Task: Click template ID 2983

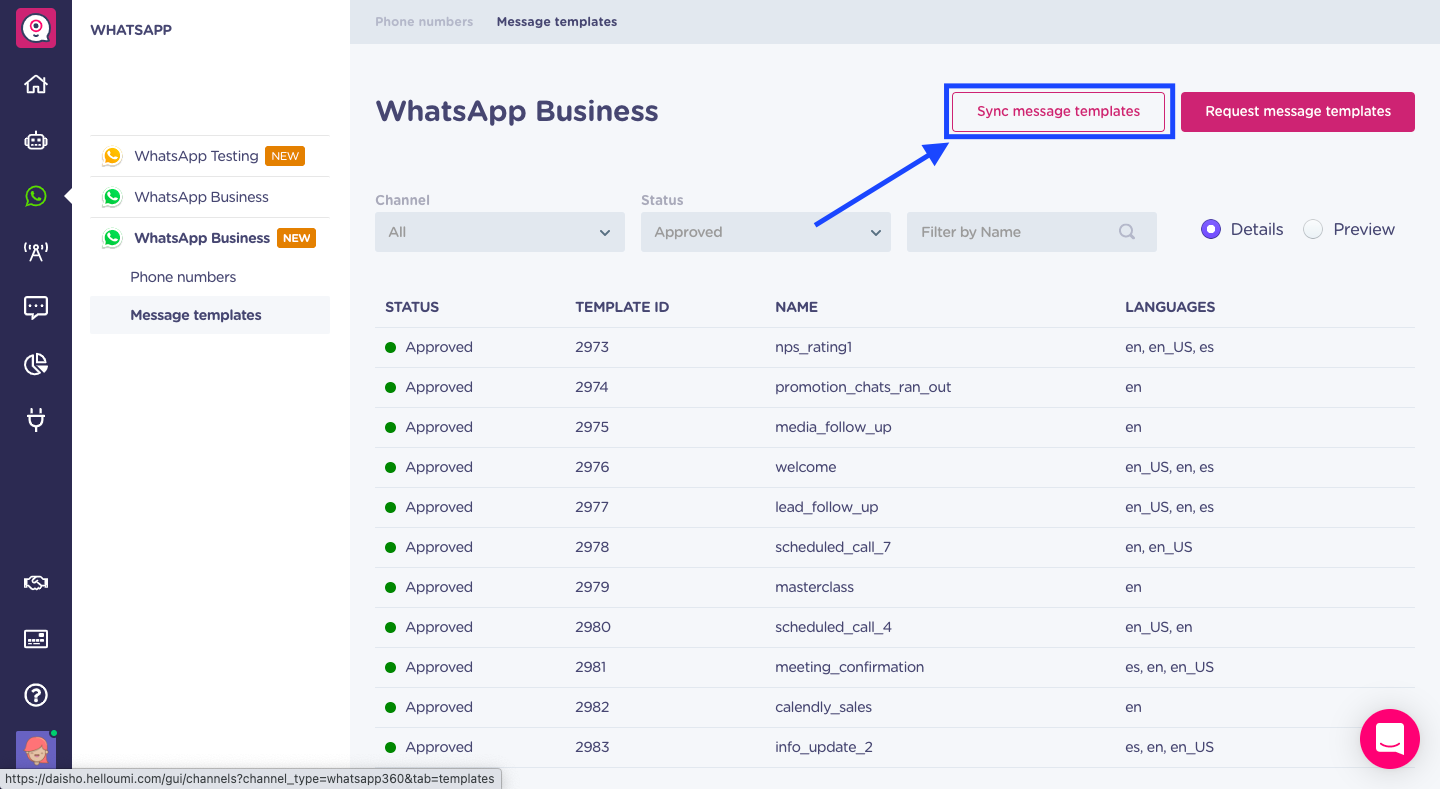Action: point(592,747)
